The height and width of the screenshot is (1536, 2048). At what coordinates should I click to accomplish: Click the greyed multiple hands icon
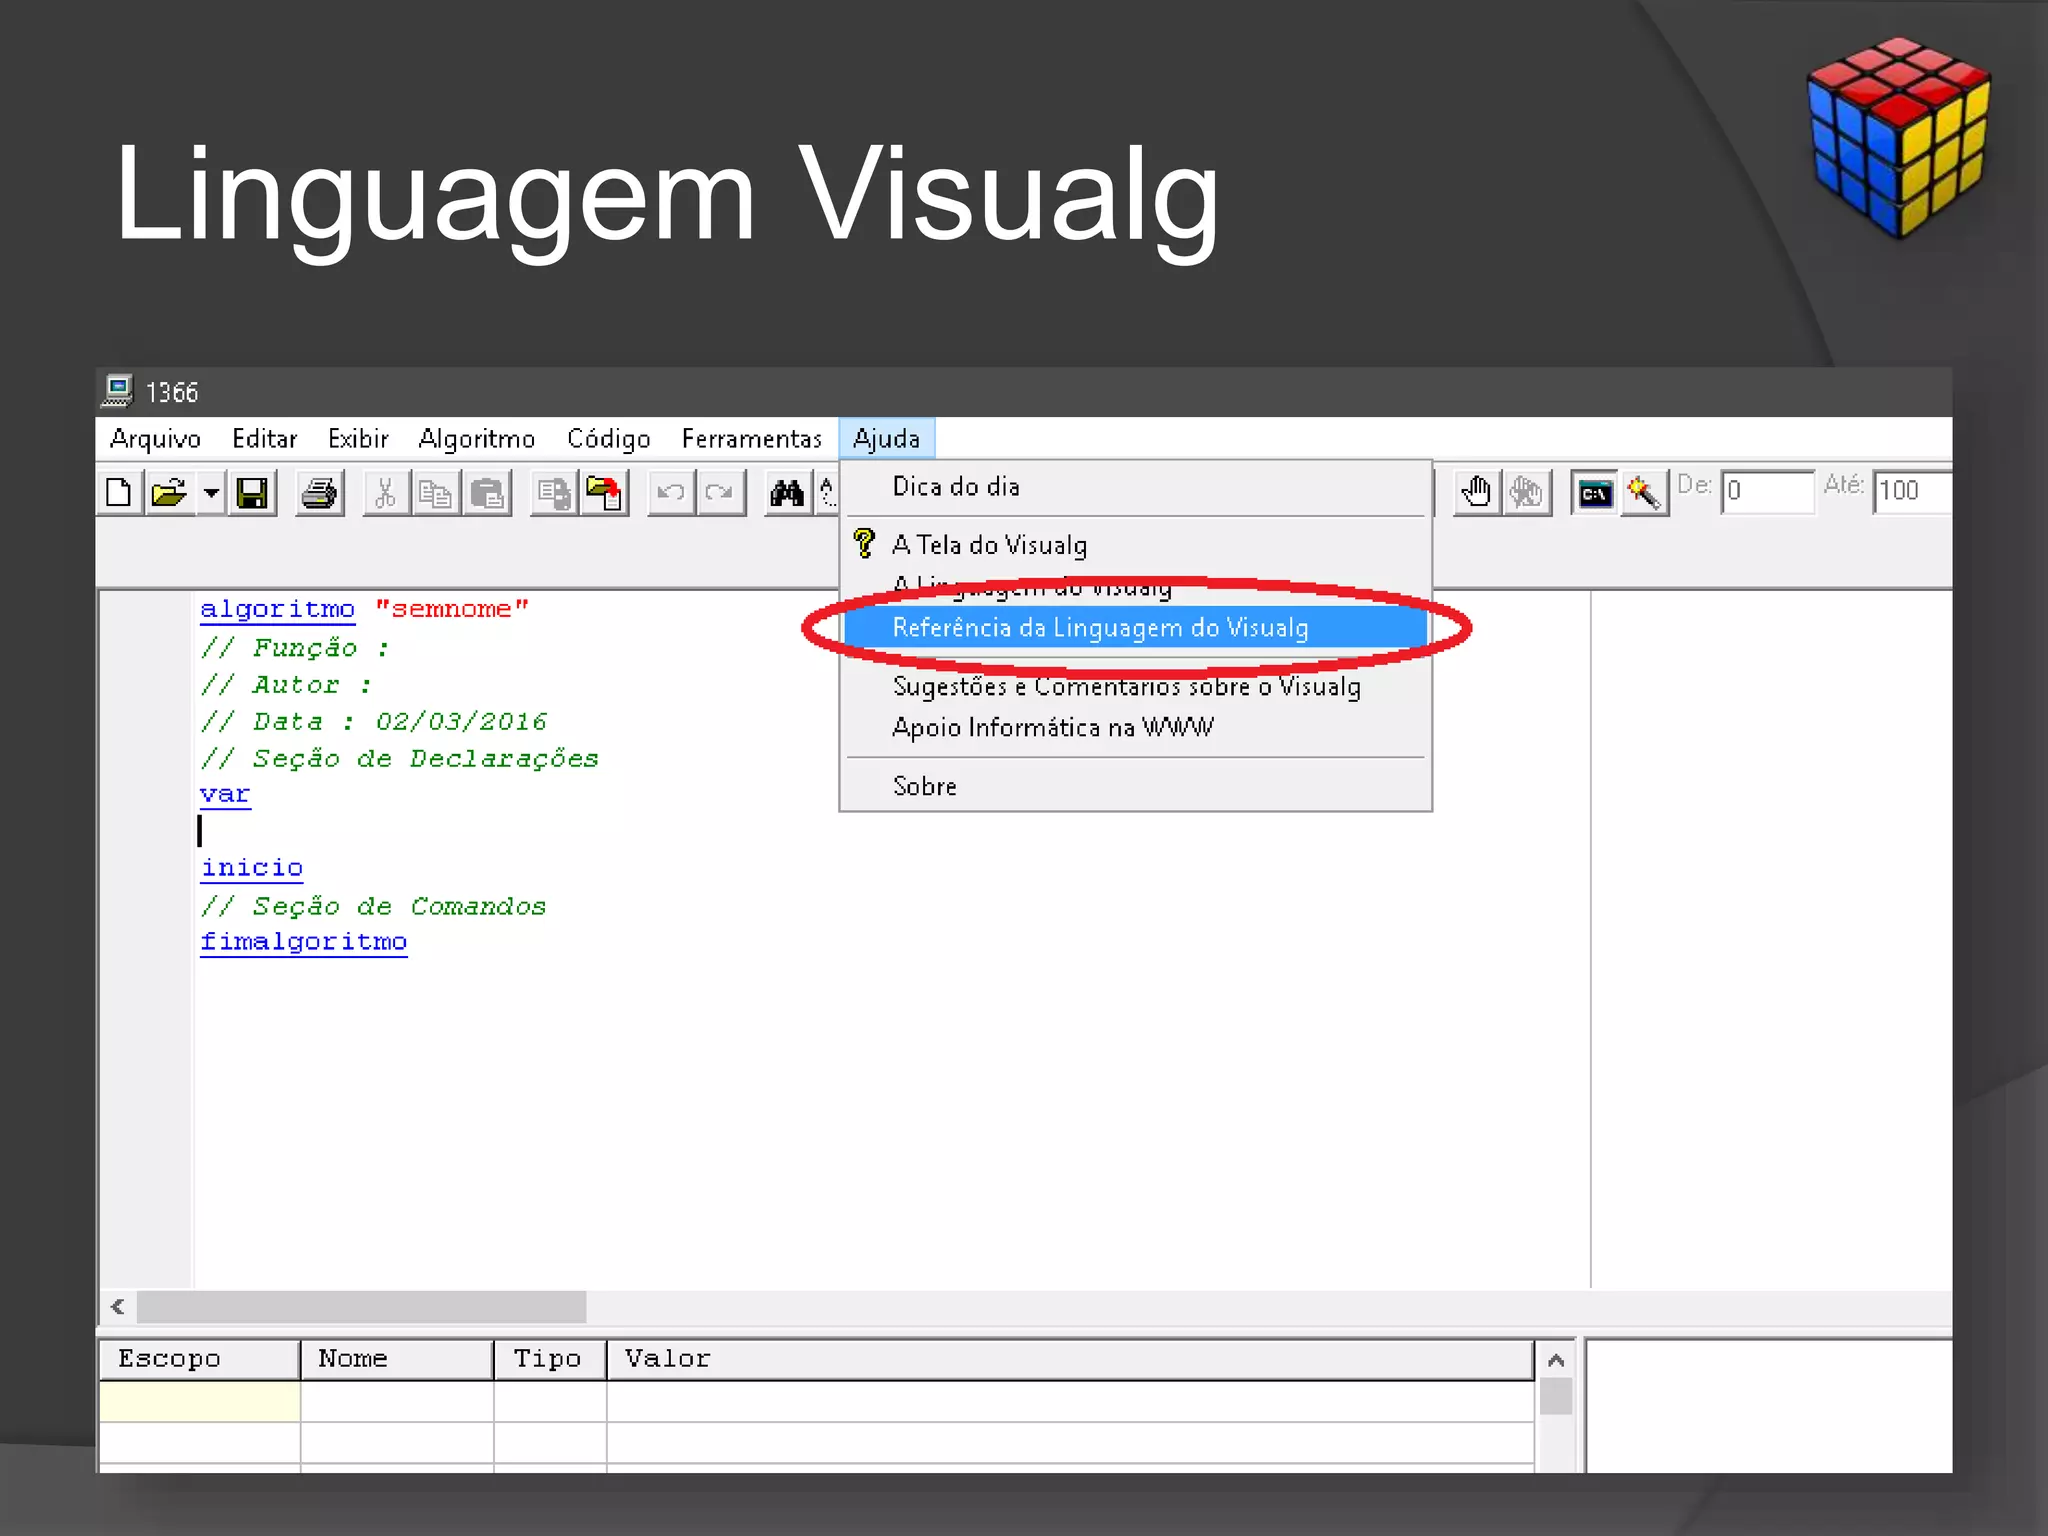tap(1526, 493)
